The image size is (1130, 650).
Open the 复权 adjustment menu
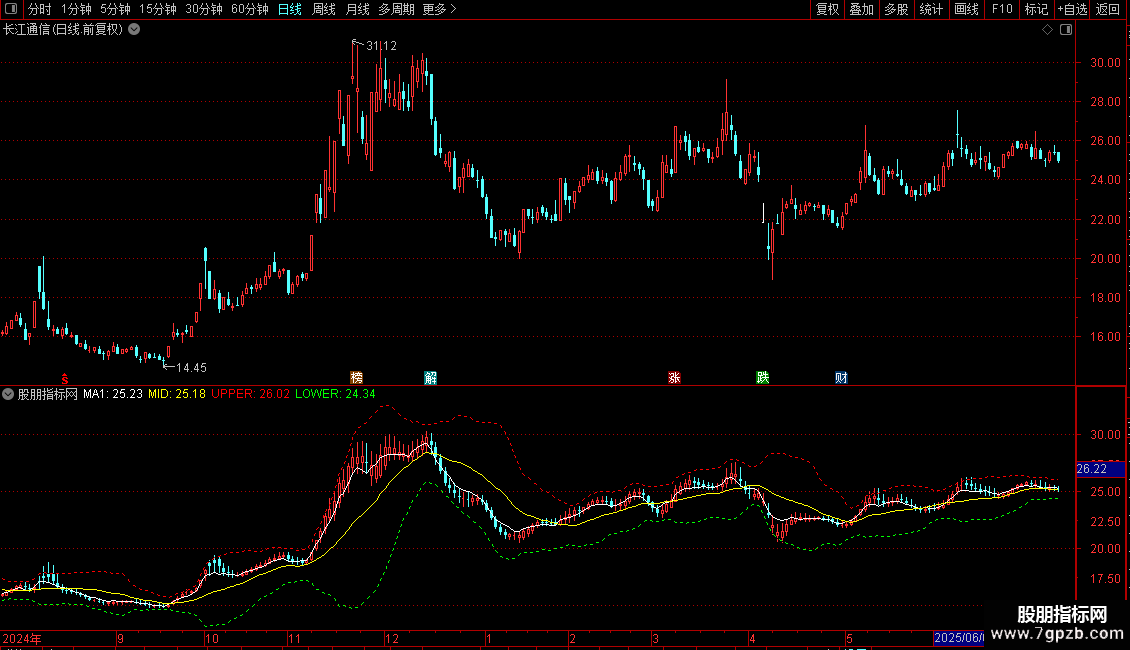tap(827, 9)
